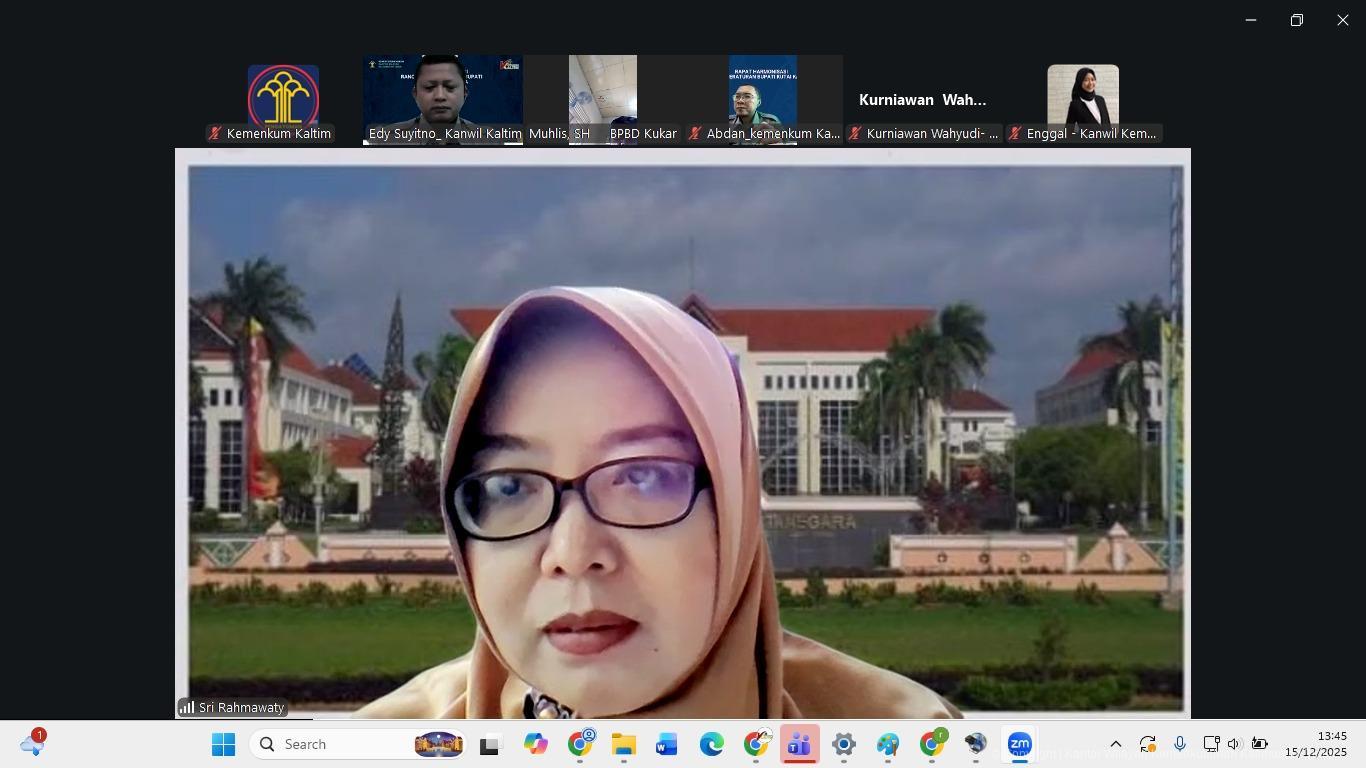Switch to Microsoft Teams in the taskbar
Viewport: 1366px width, 768px height.
coord(799,744)
